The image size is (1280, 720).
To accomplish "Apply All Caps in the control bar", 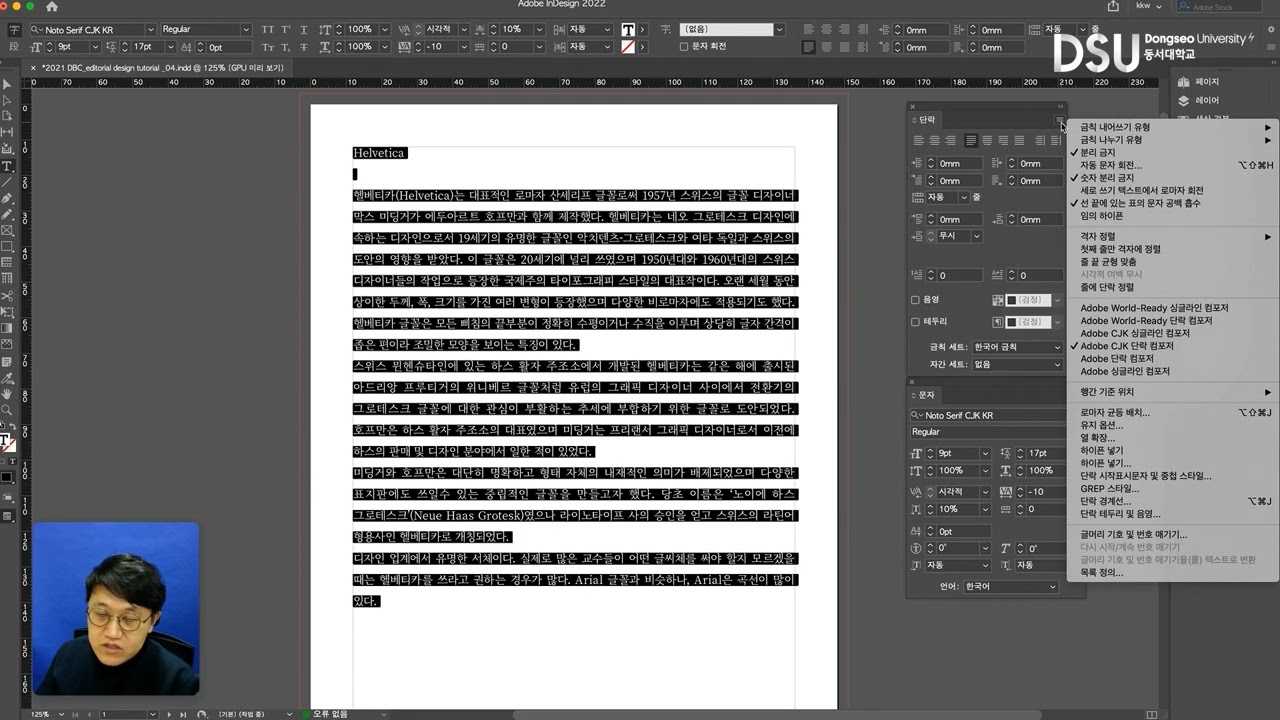I will [x=268, y=30].
